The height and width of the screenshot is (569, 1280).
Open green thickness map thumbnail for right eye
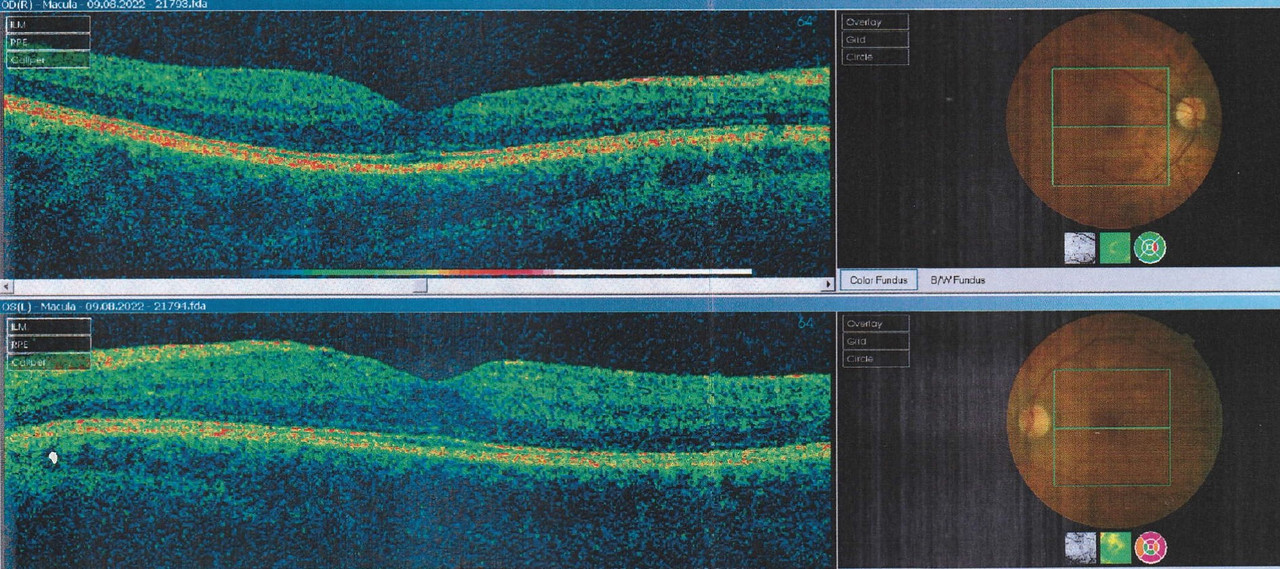1115,247
